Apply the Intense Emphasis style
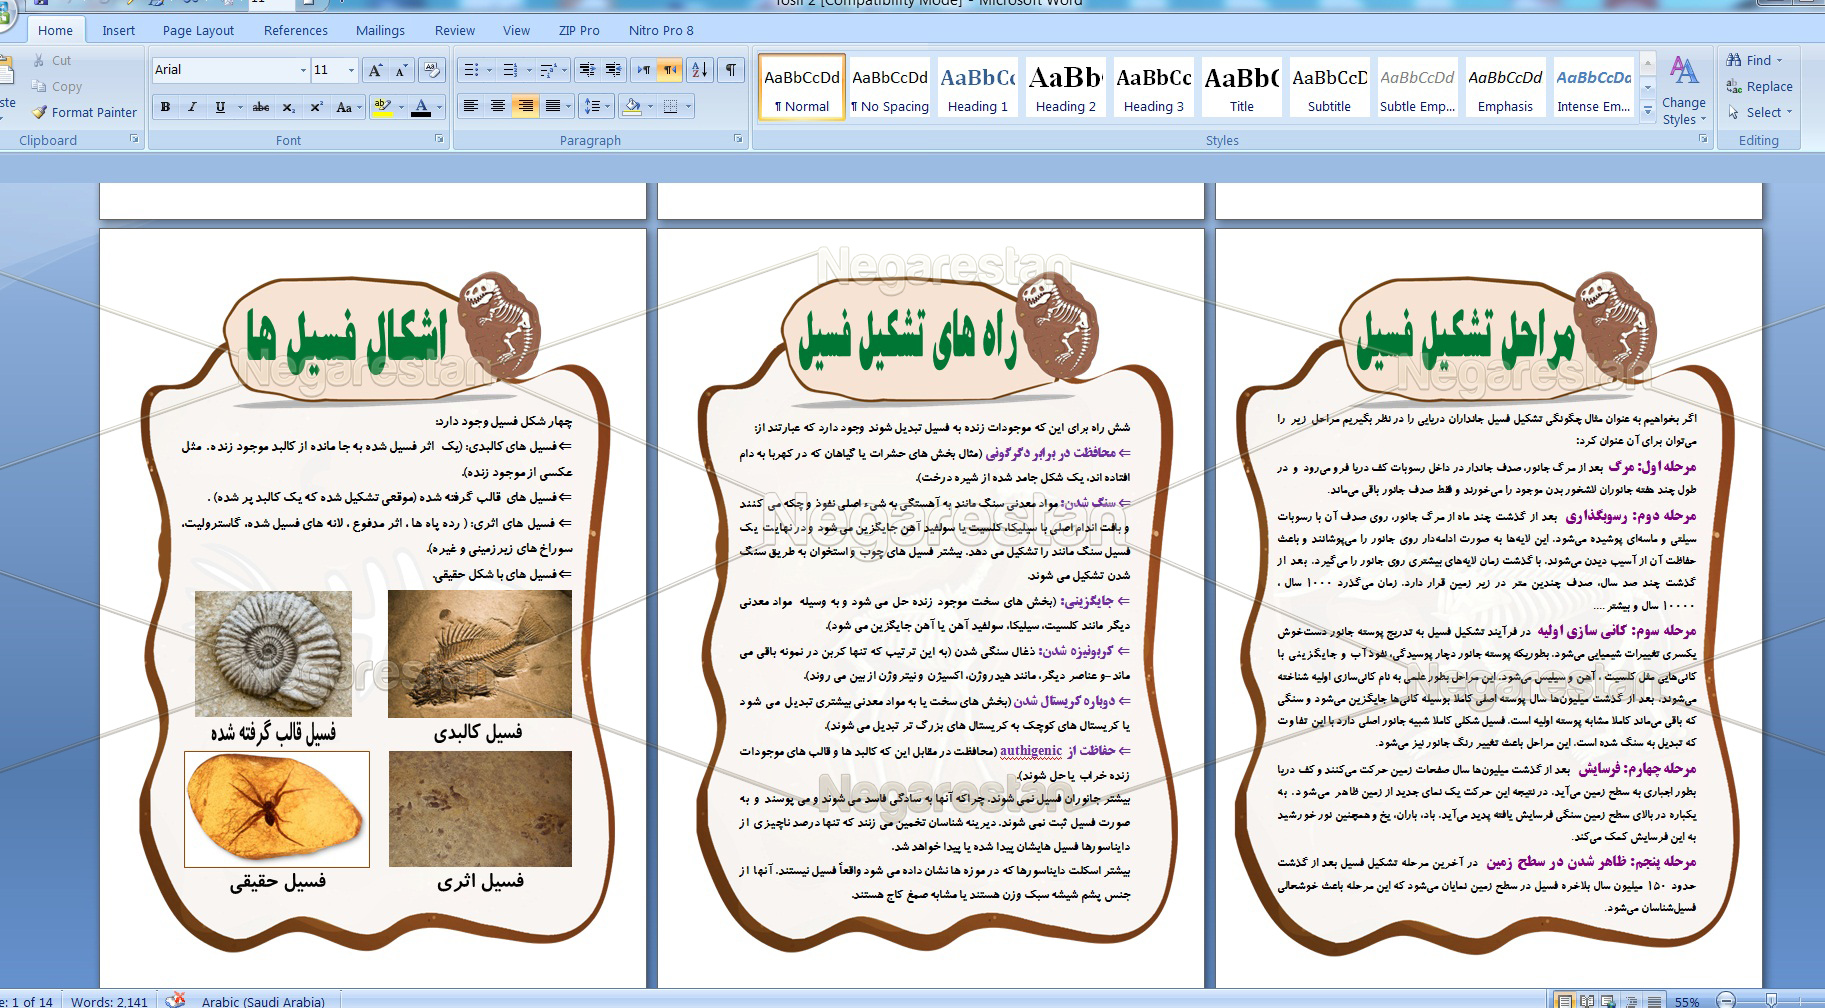 pyautogui.click(x=1594, y=88)
